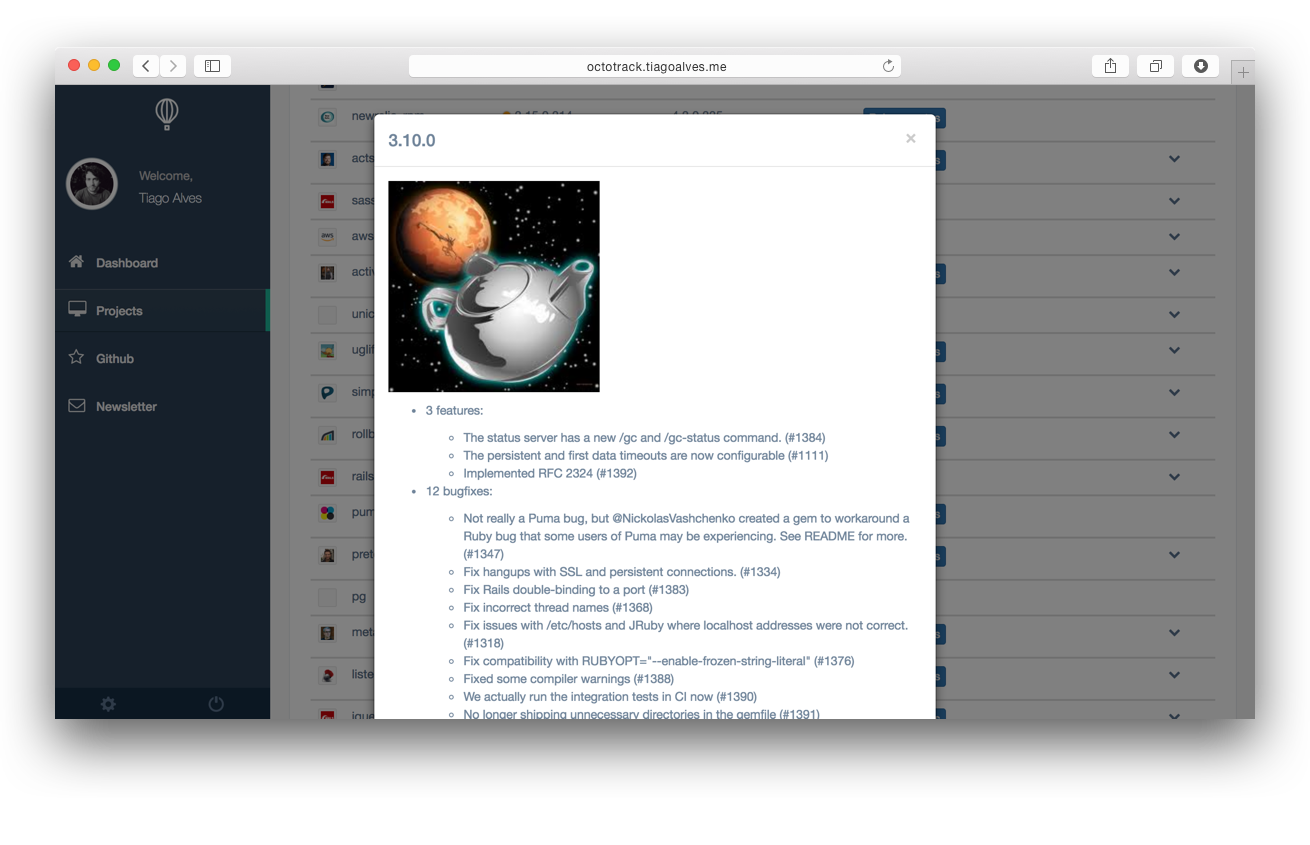Click the 'Tiago Alves' welcome name

pyautogui.click(x=170, y=198)
